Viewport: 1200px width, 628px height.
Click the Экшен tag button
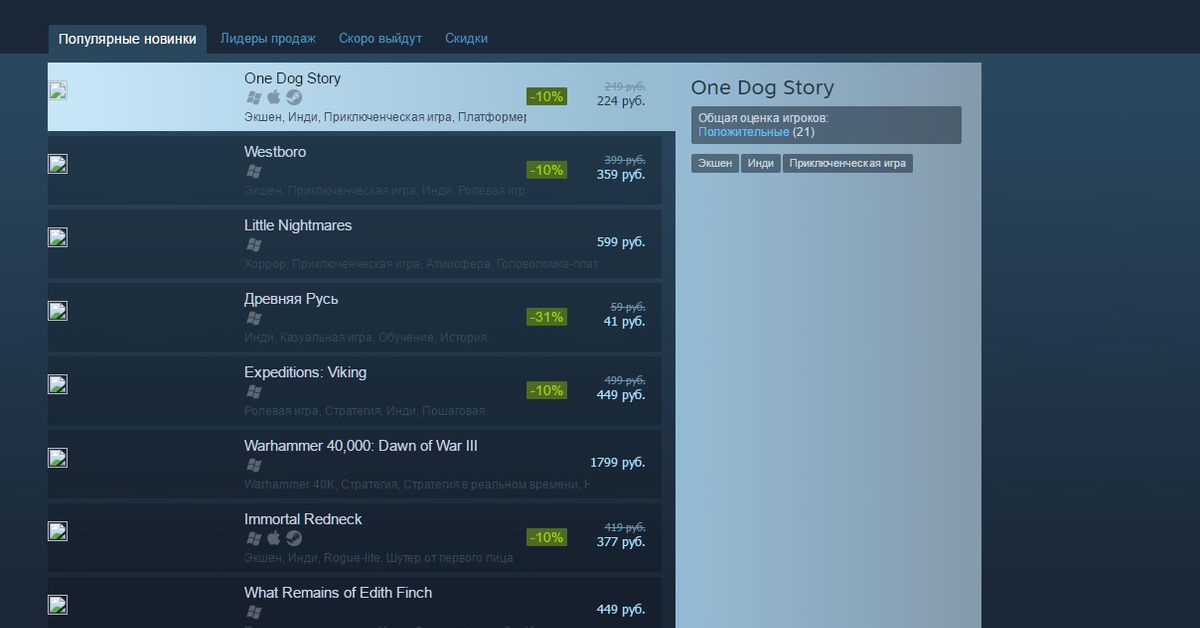[x=714, y=163]
